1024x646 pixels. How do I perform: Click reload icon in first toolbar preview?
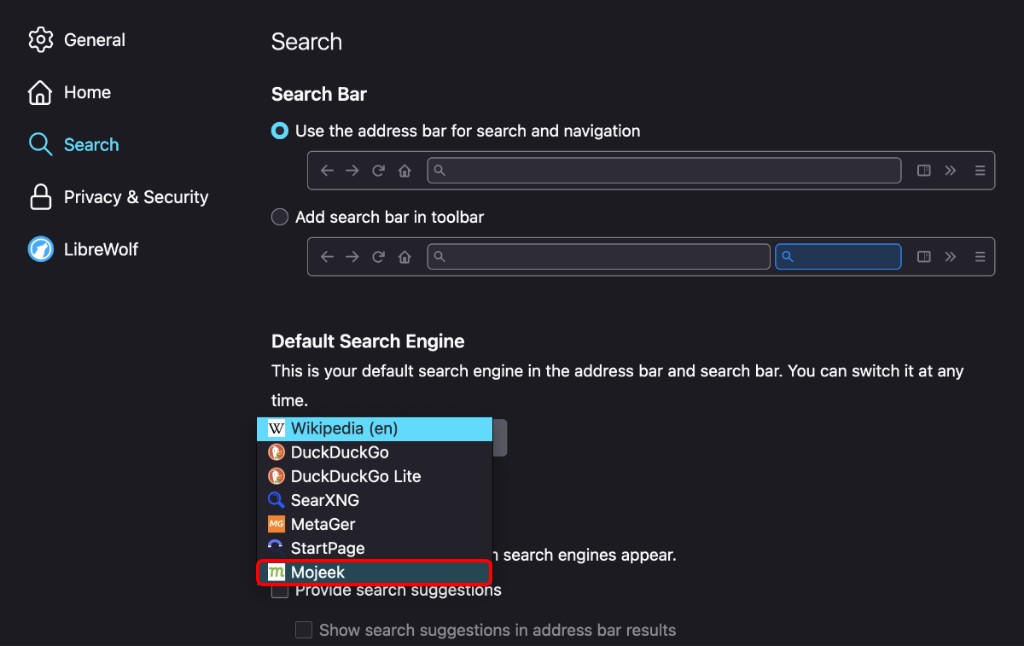coord(378,170)
